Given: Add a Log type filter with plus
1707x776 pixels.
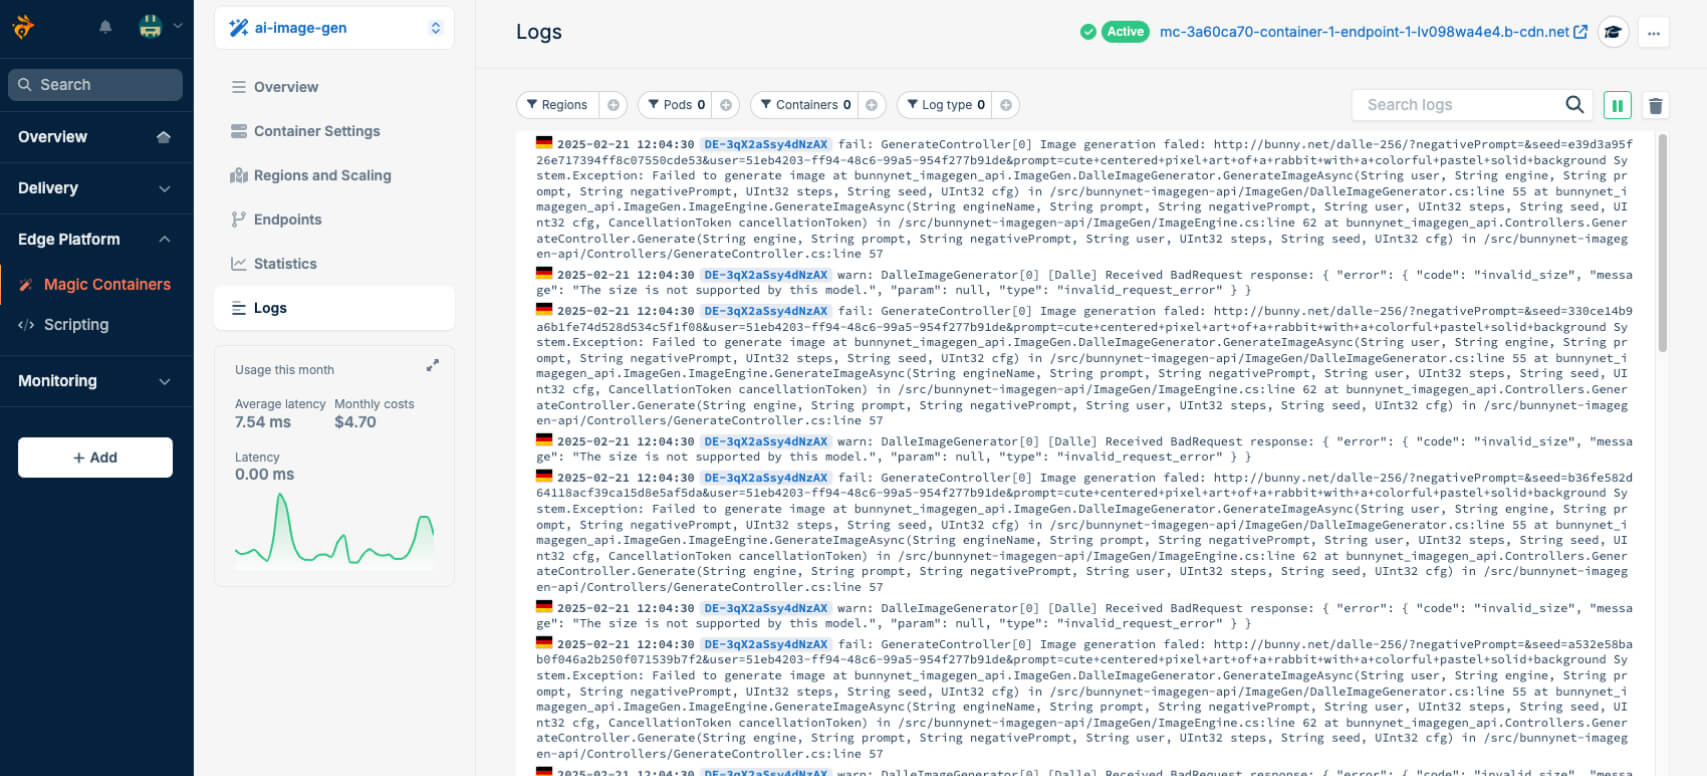Looking at the screenshot, I should [x=1006, y=105].
